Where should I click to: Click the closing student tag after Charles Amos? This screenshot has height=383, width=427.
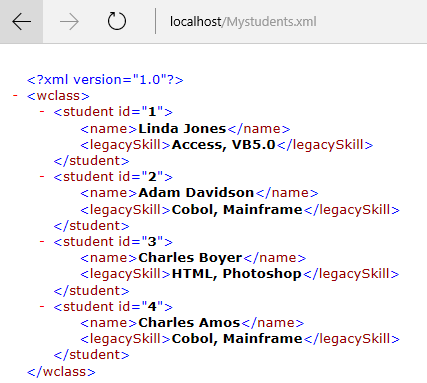(91, 355)
